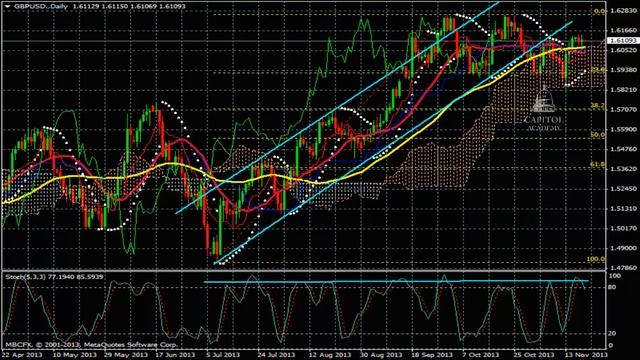Image resolution: width=640 pixels, height=360 pixels.
Task: Click the 25 Oct 2013 date label
Action: click(x=534, y=355)
